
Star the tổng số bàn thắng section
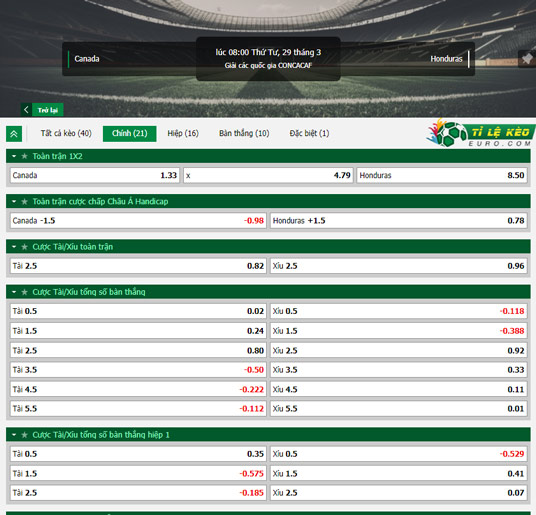[25, 292]
